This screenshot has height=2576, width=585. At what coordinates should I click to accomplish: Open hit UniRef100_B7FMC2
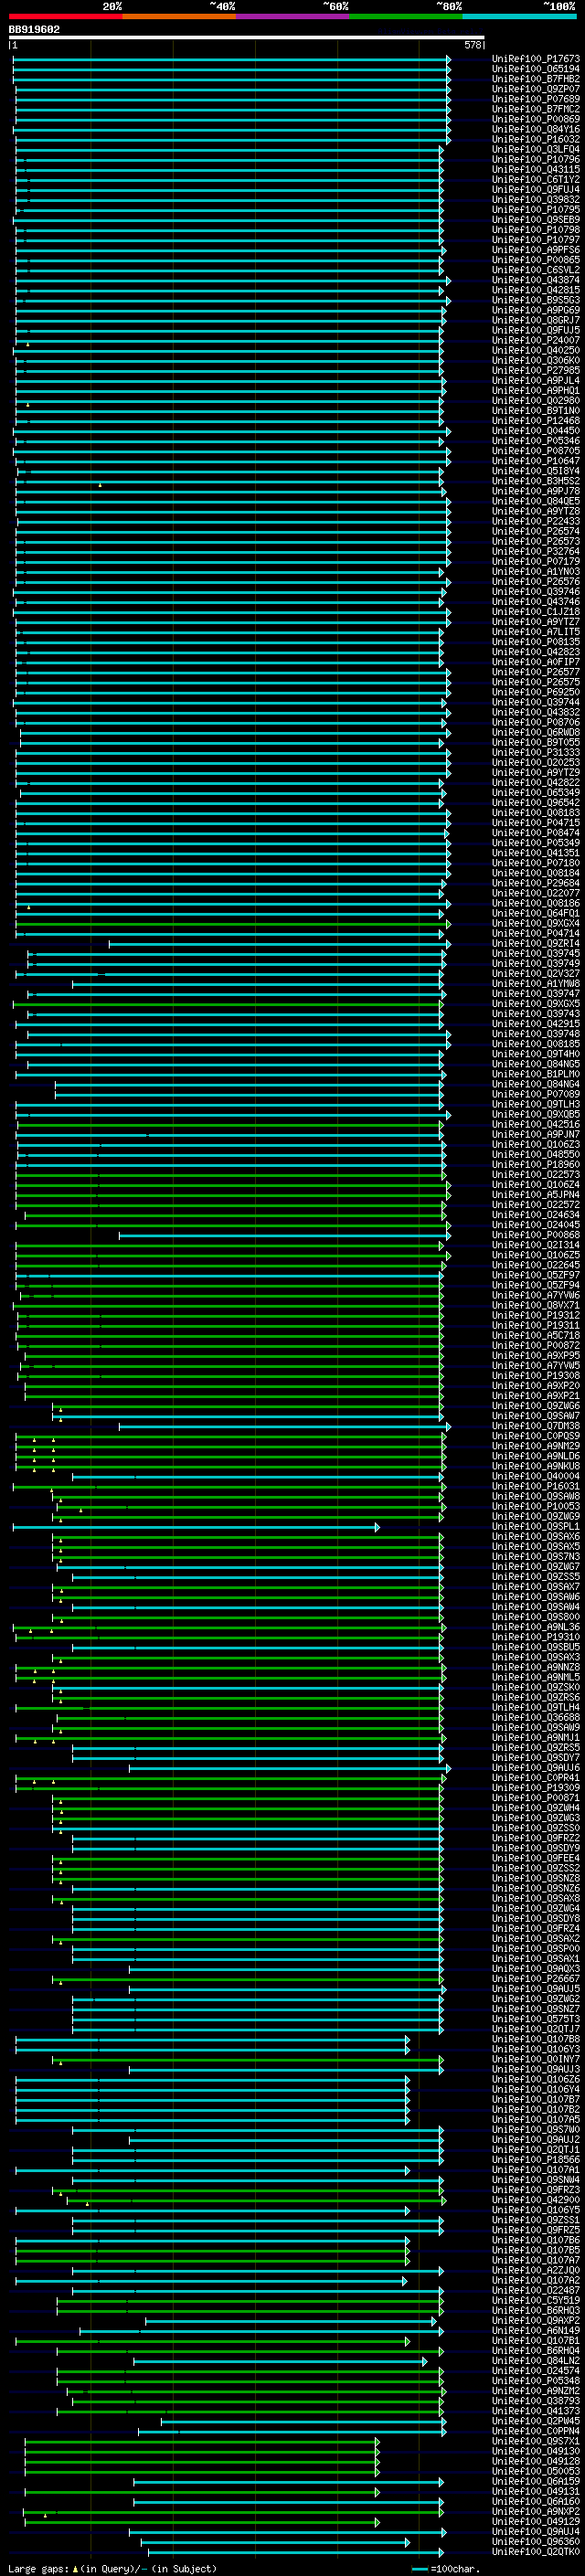pos(536,109)
